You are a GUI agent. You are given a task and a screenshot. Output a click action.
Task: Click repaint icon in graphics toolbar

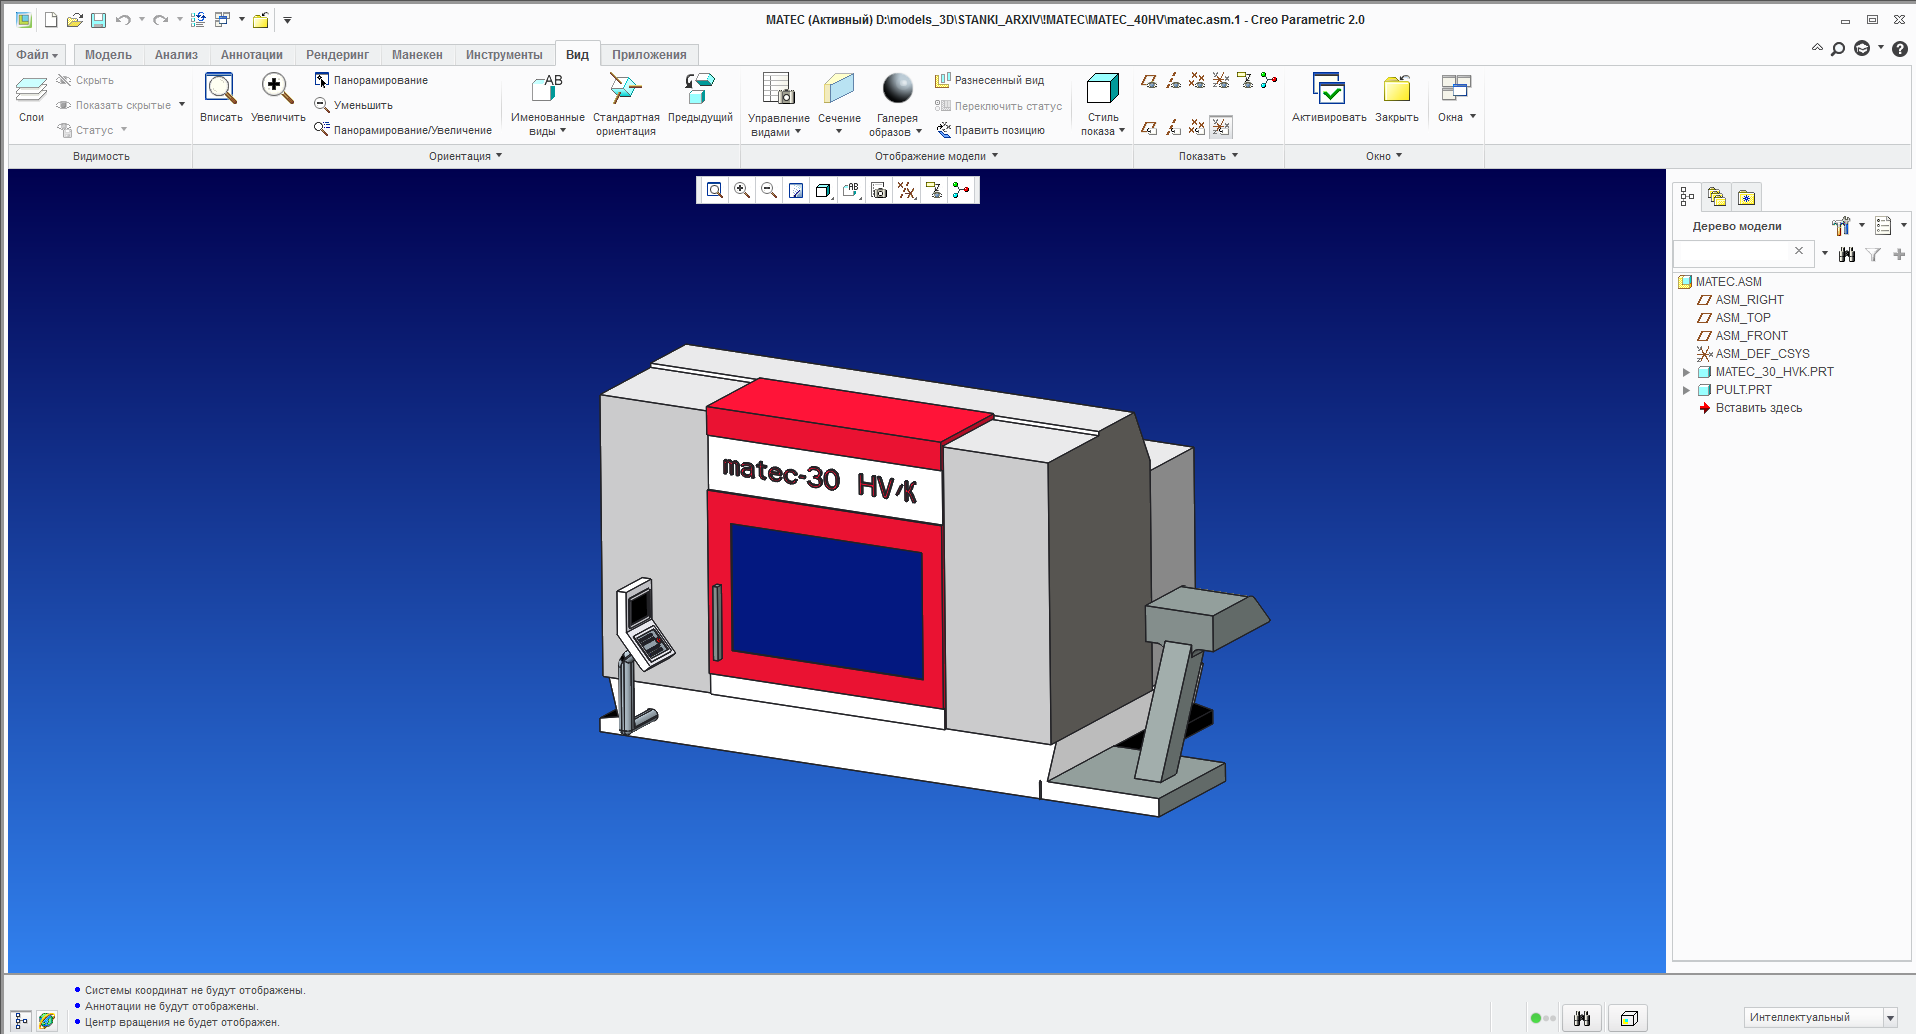[796, 190]
